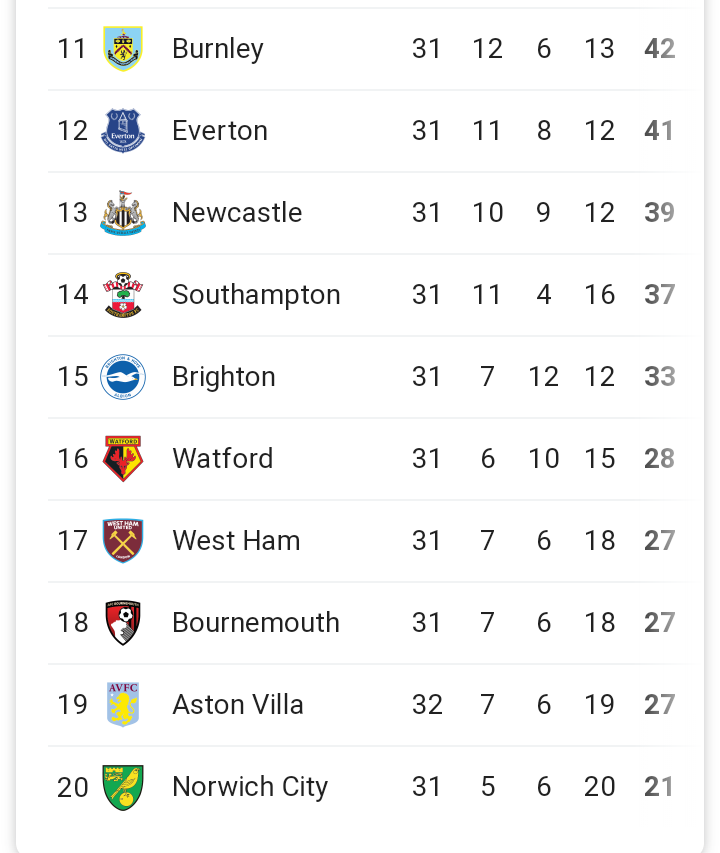This screenshot has height=853, width=720.
Task: Click the Watford club crest
Action: tap(123, 459)
